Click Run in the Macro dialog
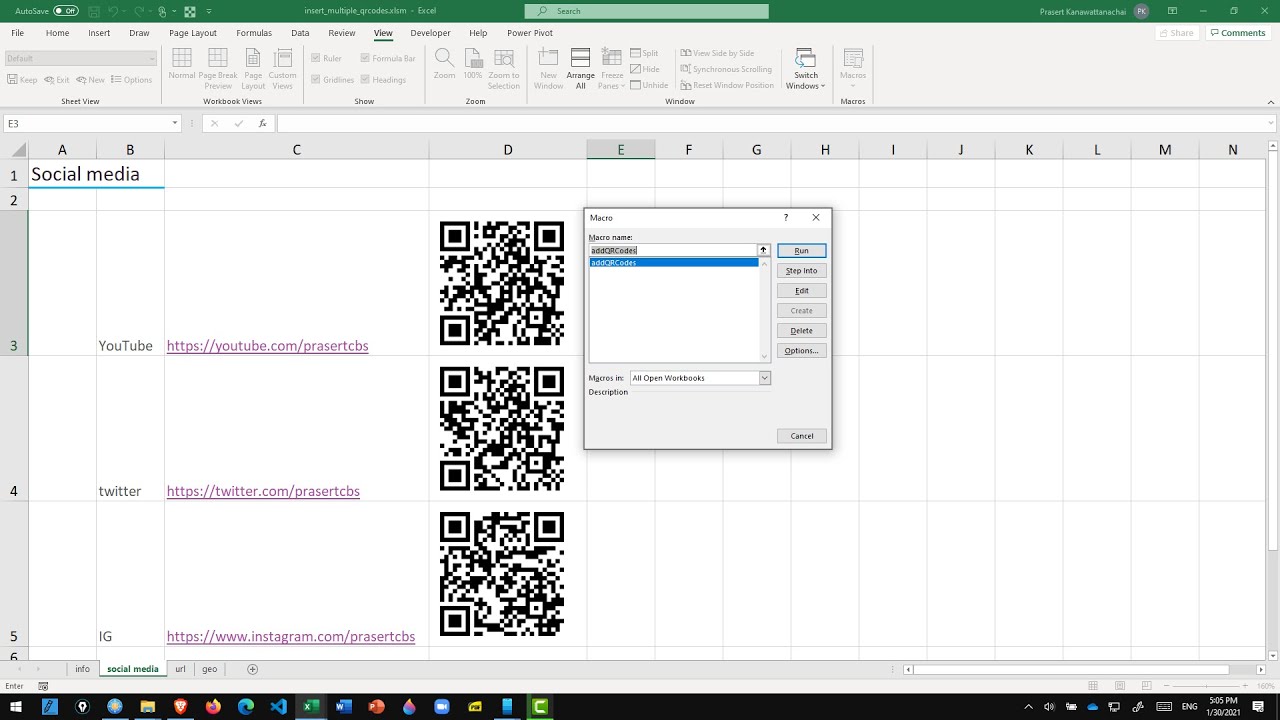Screen dimensions: 1280x720 click(802, 251)
